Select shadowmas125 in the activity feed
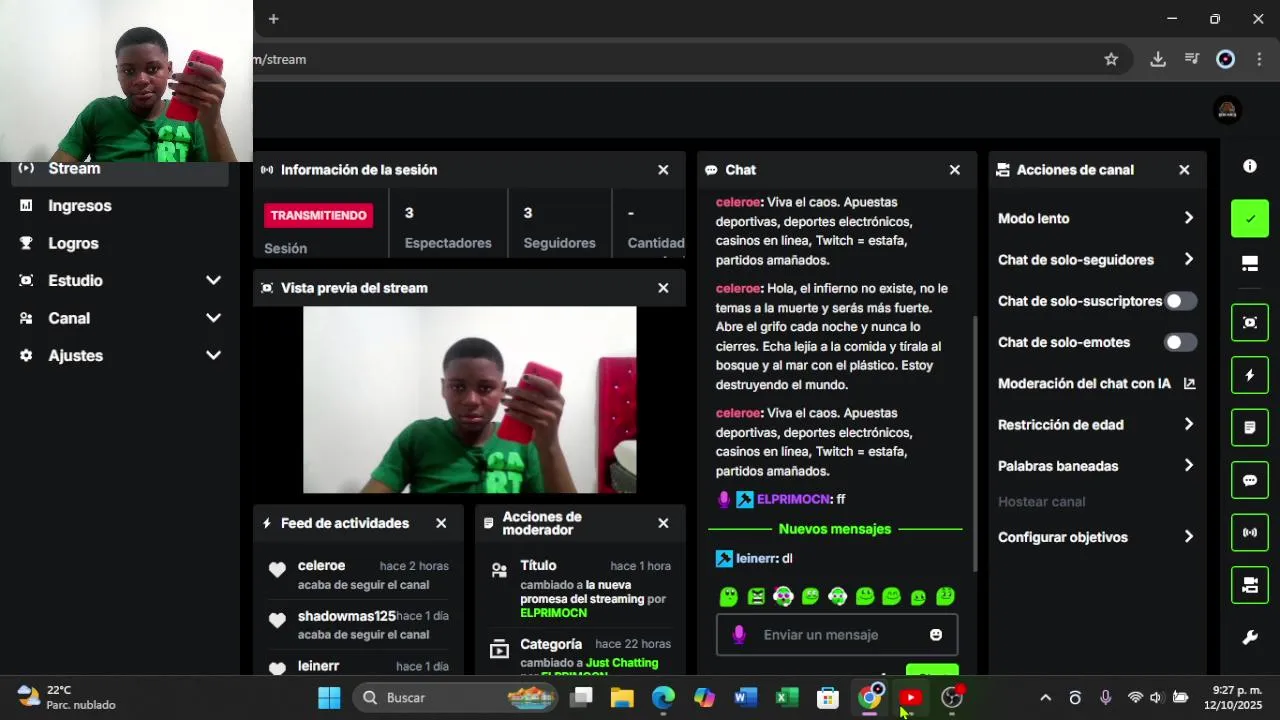Viewport: 1280px width, 720px height. pos(347,616)
